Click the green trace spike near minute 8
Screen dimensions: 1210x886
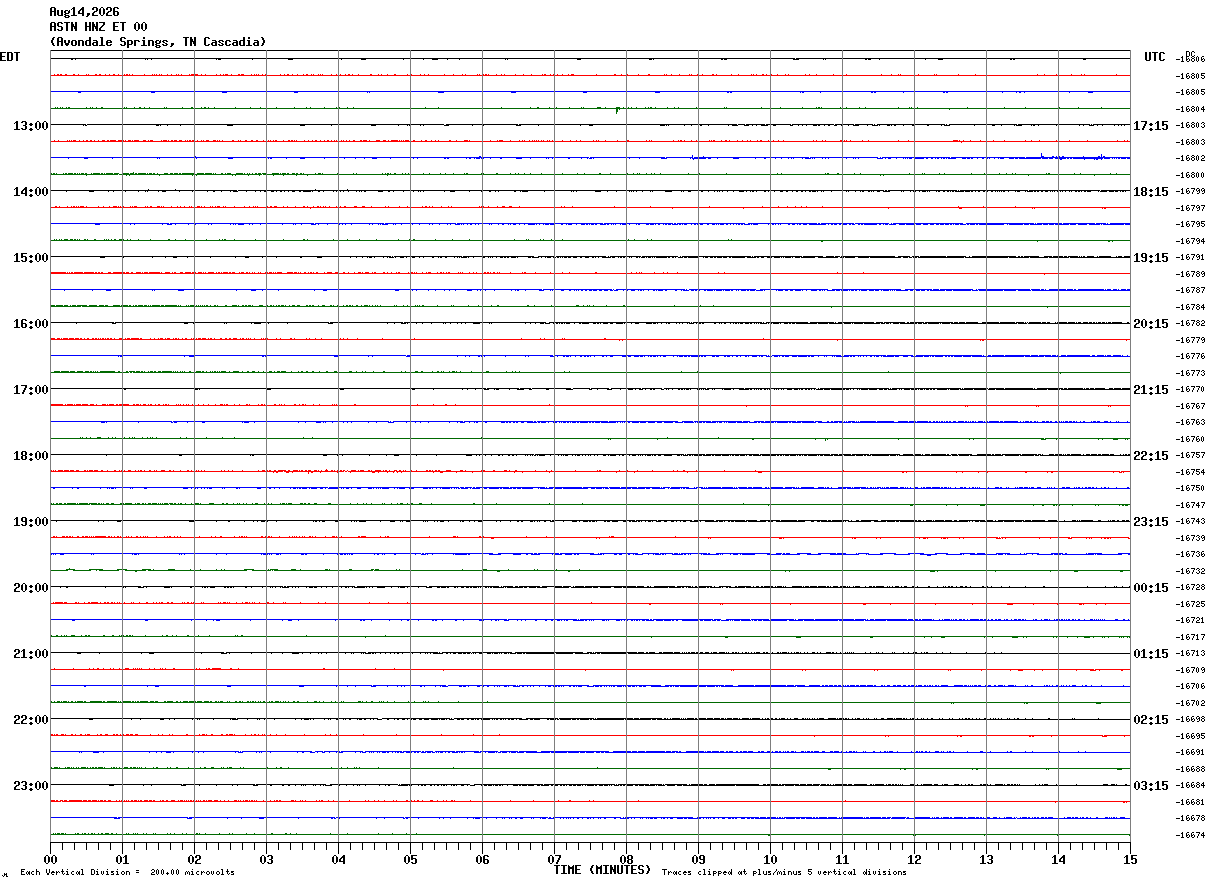[x=617, y=109]
